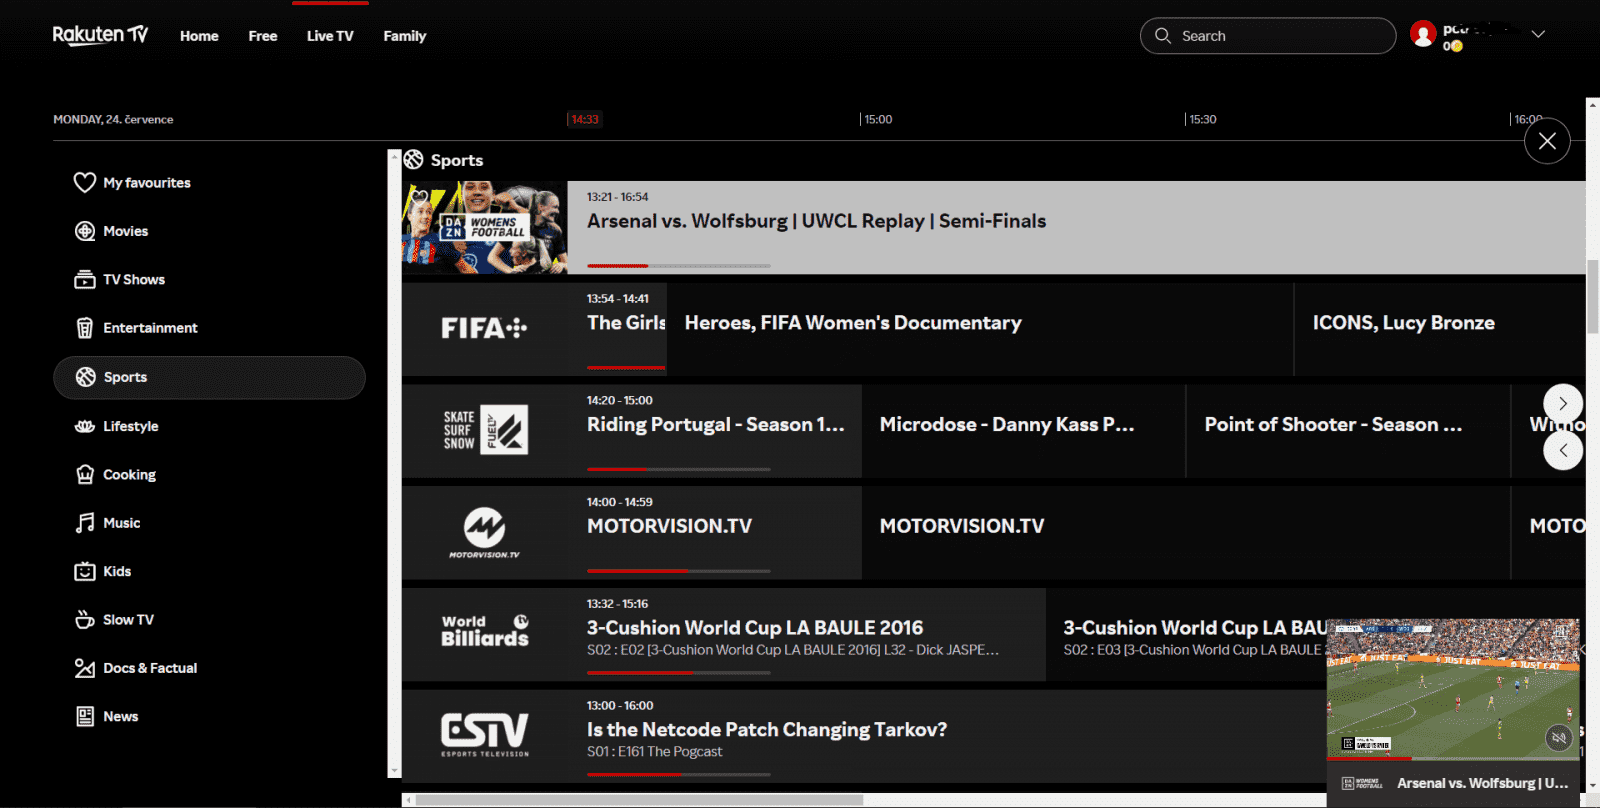Open the FIFA+ channel logo
Viewport: 1600px width, 808px height.
click(484, 328)
